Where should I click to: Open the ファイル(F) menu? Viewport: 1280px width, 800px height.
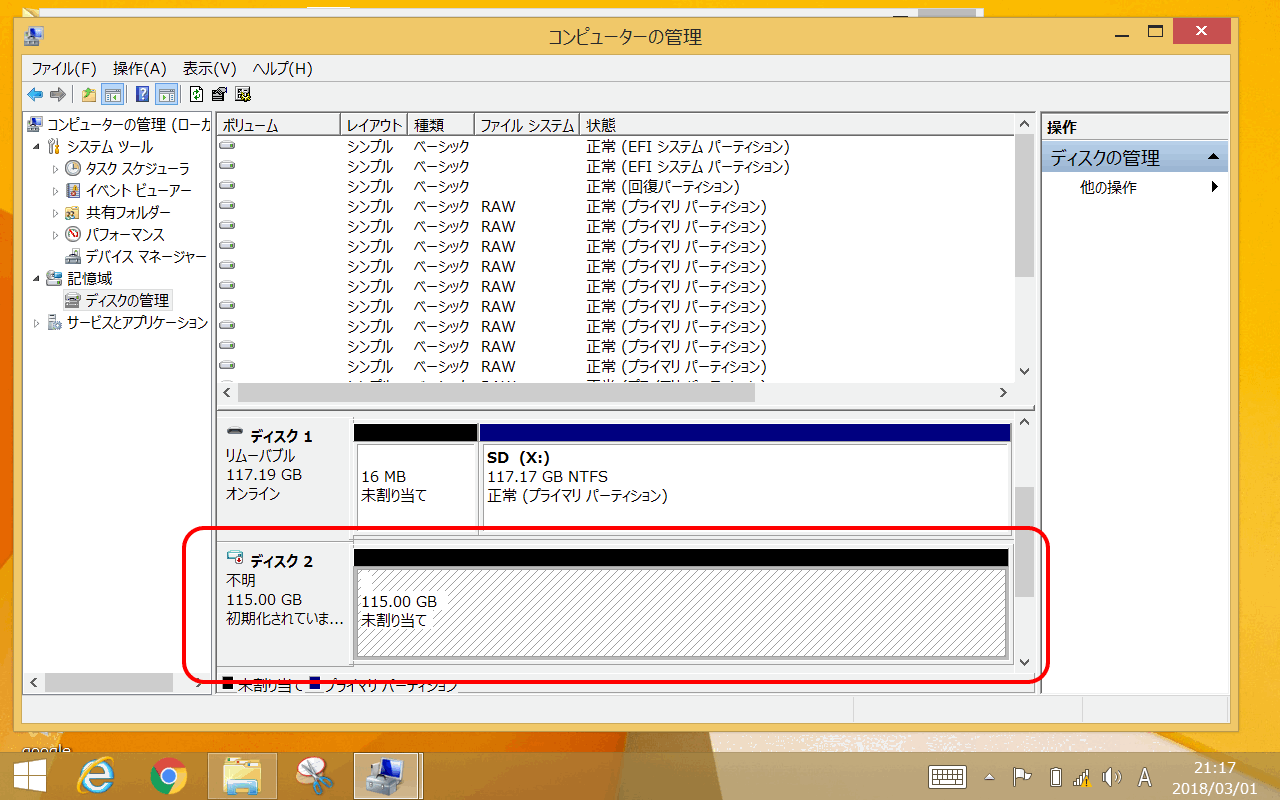pyautogui.click(x=63, y=68)
